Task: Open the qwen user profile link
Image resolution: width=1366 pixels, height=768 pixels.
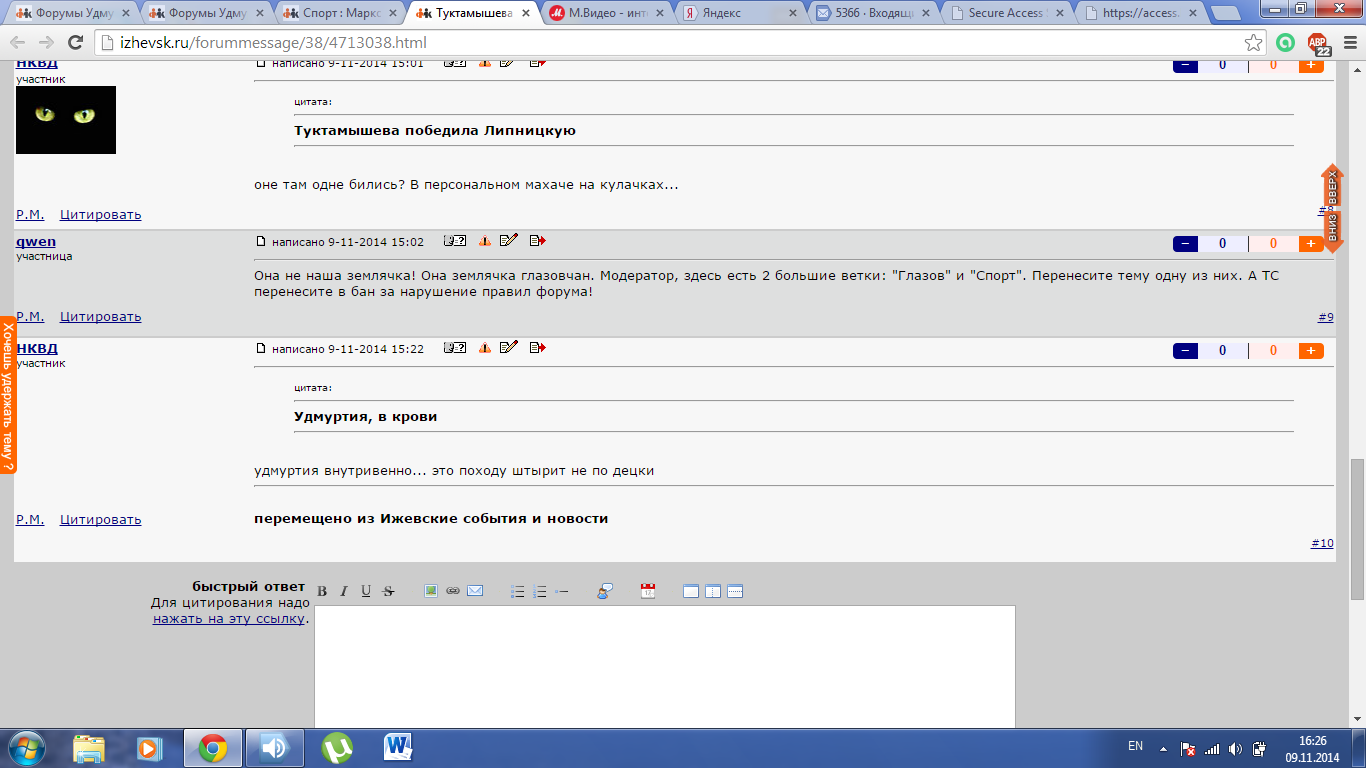Action: pyautogui.click(x=36, y=242)
